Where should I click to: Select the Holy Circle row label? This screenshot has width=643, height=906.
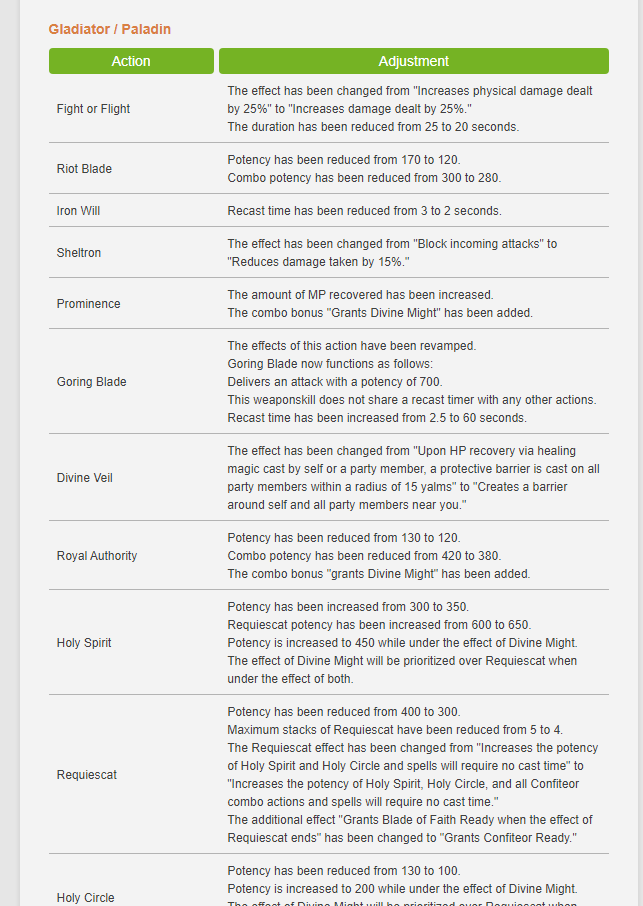[x=86, y=898]
